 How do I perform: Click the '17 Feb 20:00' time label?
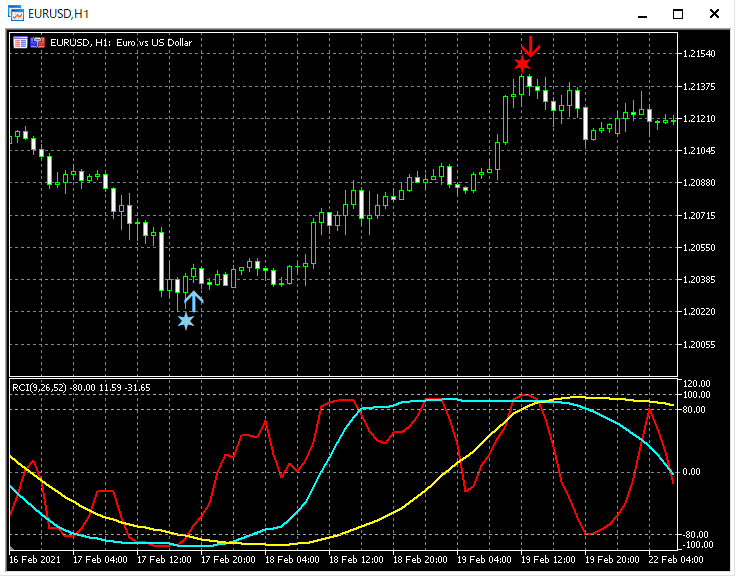click(228, 560)
